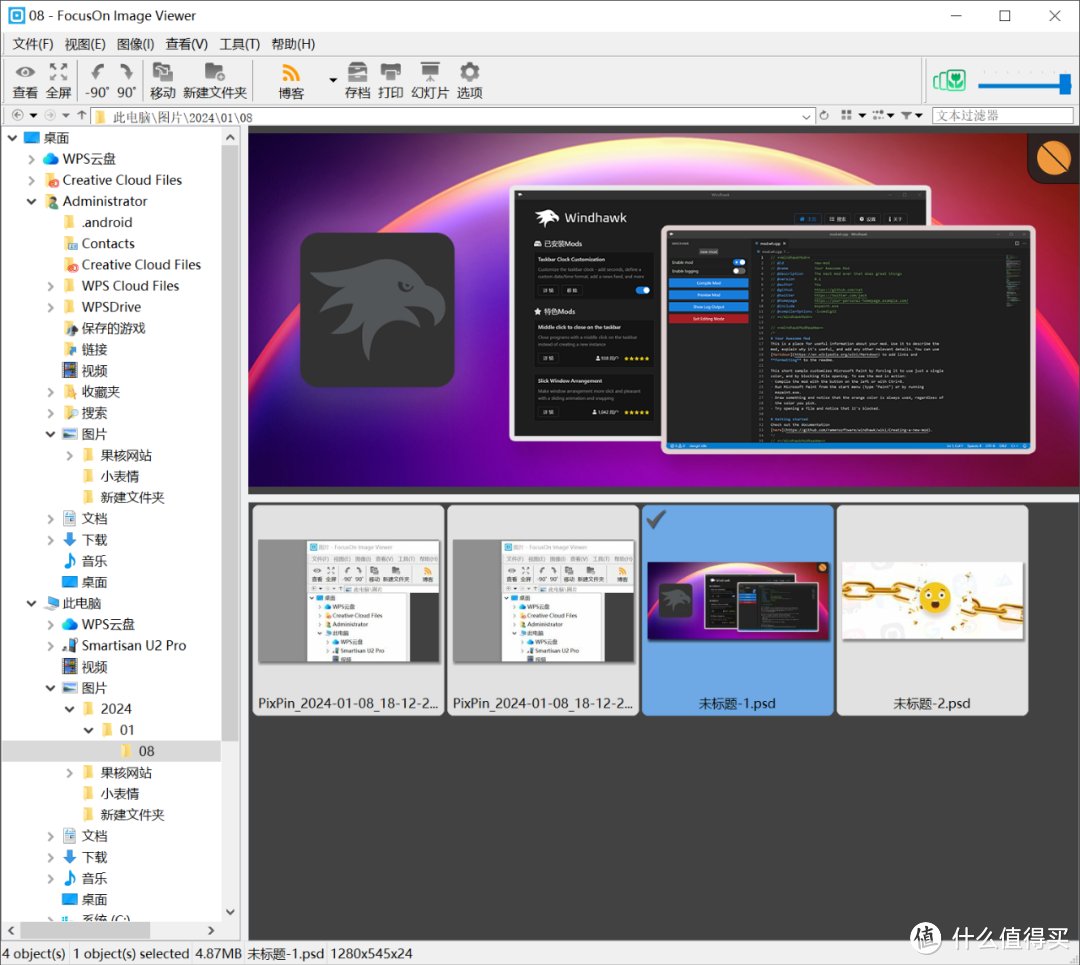Click folder tree scroll up arrow
1080x965 pixels.
coord(230,138)
